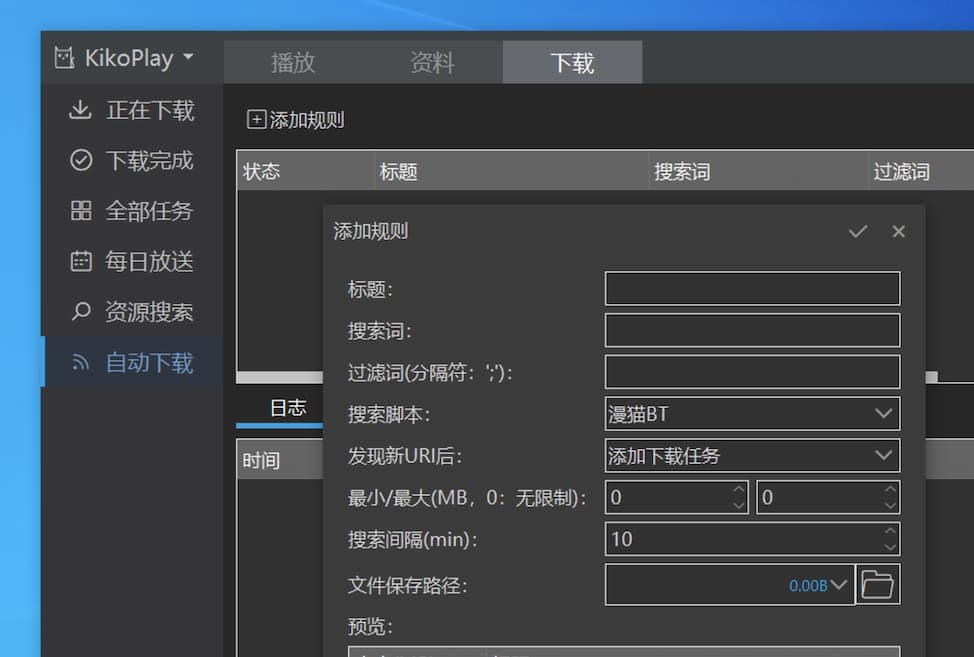Click the 标题 input field in the dialog
The image size is (974, 657).
[752, 288]
